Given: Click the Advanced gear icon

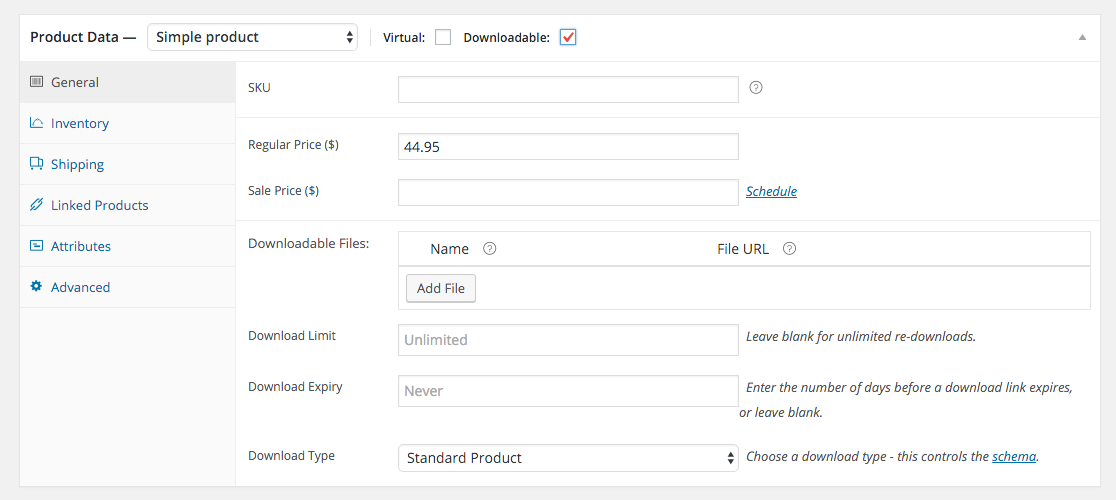Looking at the screenshot, I should click(36, 287).
